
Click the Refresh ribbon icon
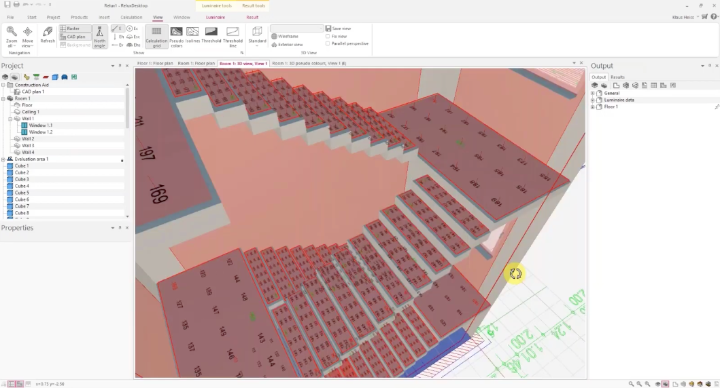point(47,35)
